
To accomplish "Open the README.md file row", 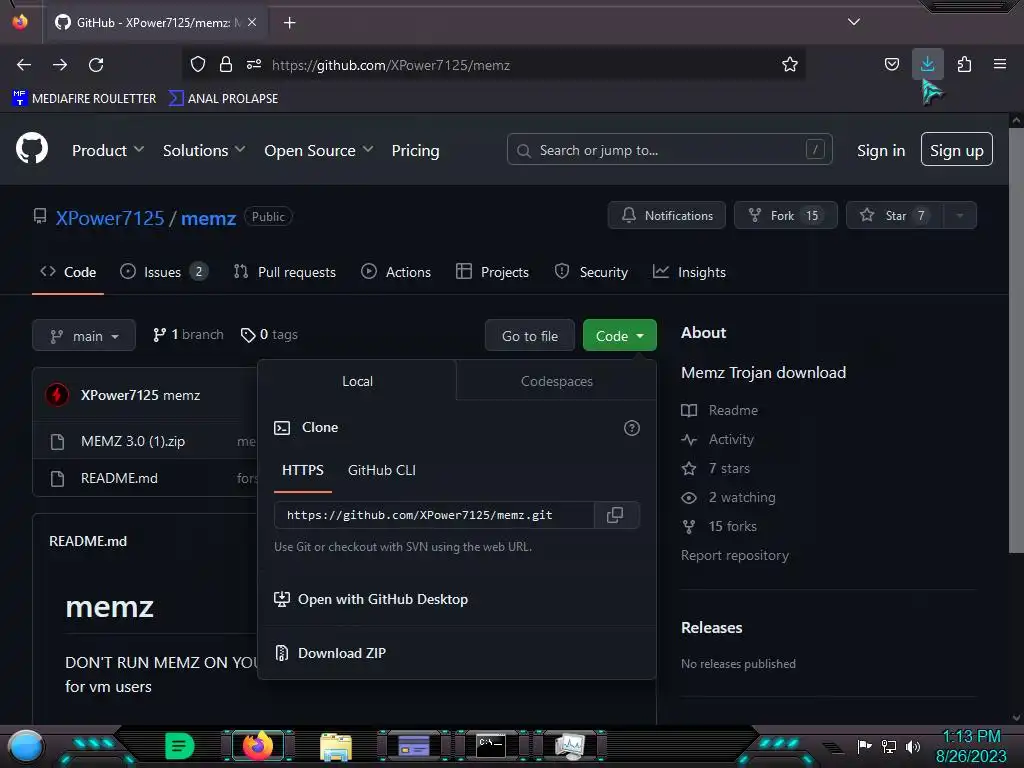I will tap(119, 479).
